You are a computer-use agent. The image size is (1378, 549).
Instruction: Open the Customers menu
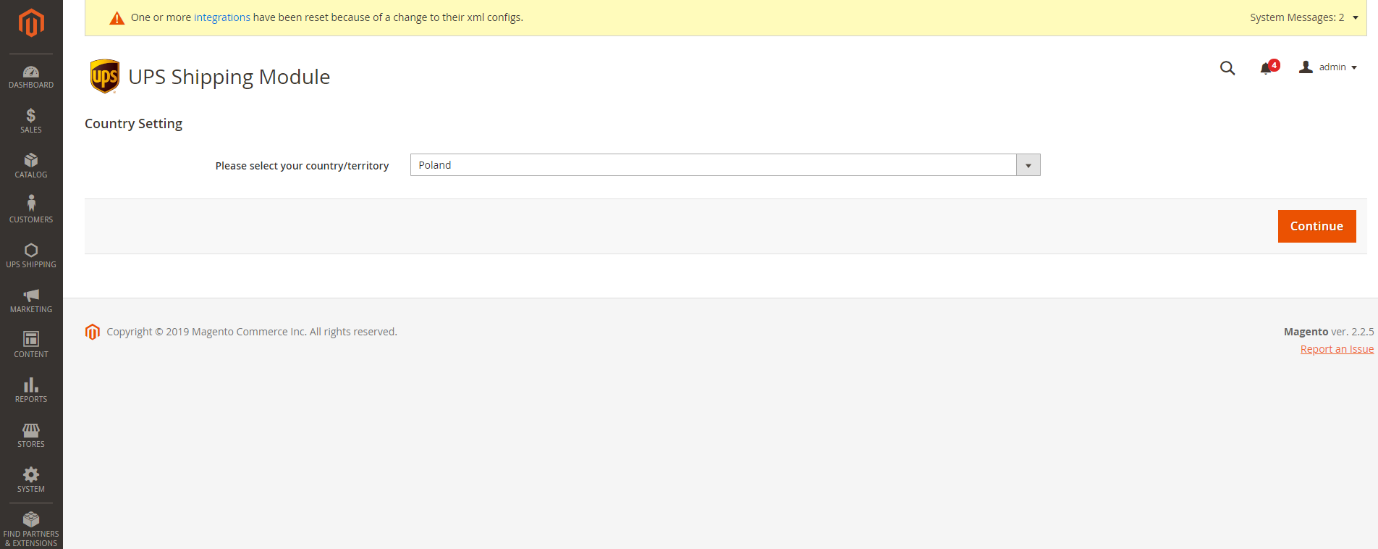pyautogui.click(x=31, y=211)
